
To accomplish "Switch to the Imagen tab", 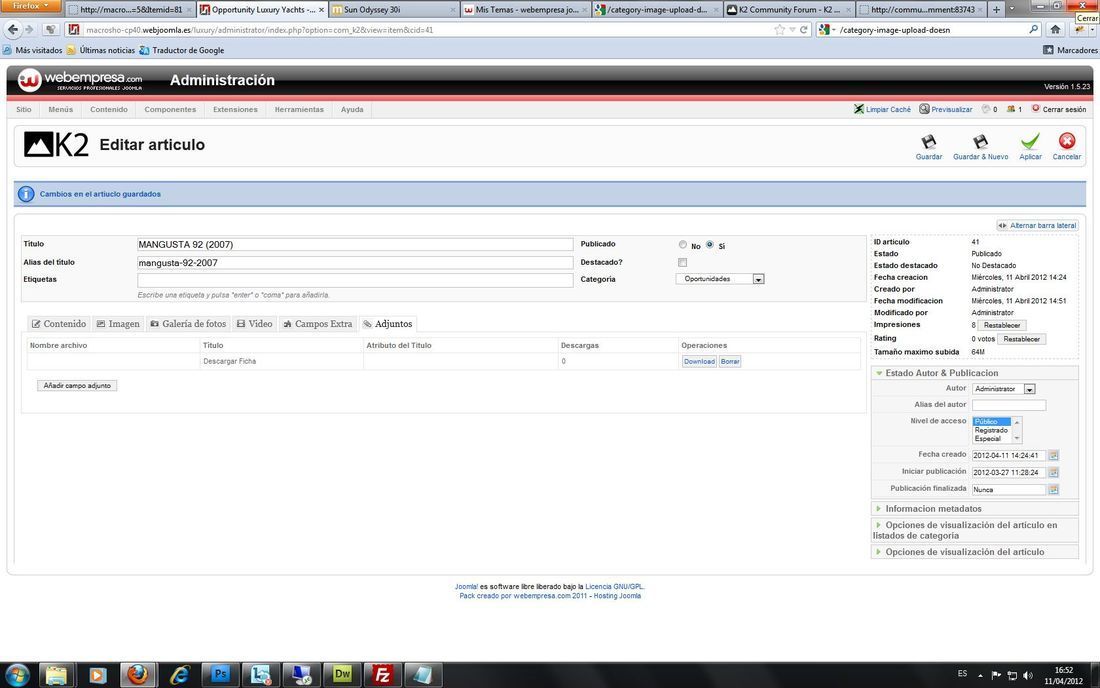I will 118,324.
